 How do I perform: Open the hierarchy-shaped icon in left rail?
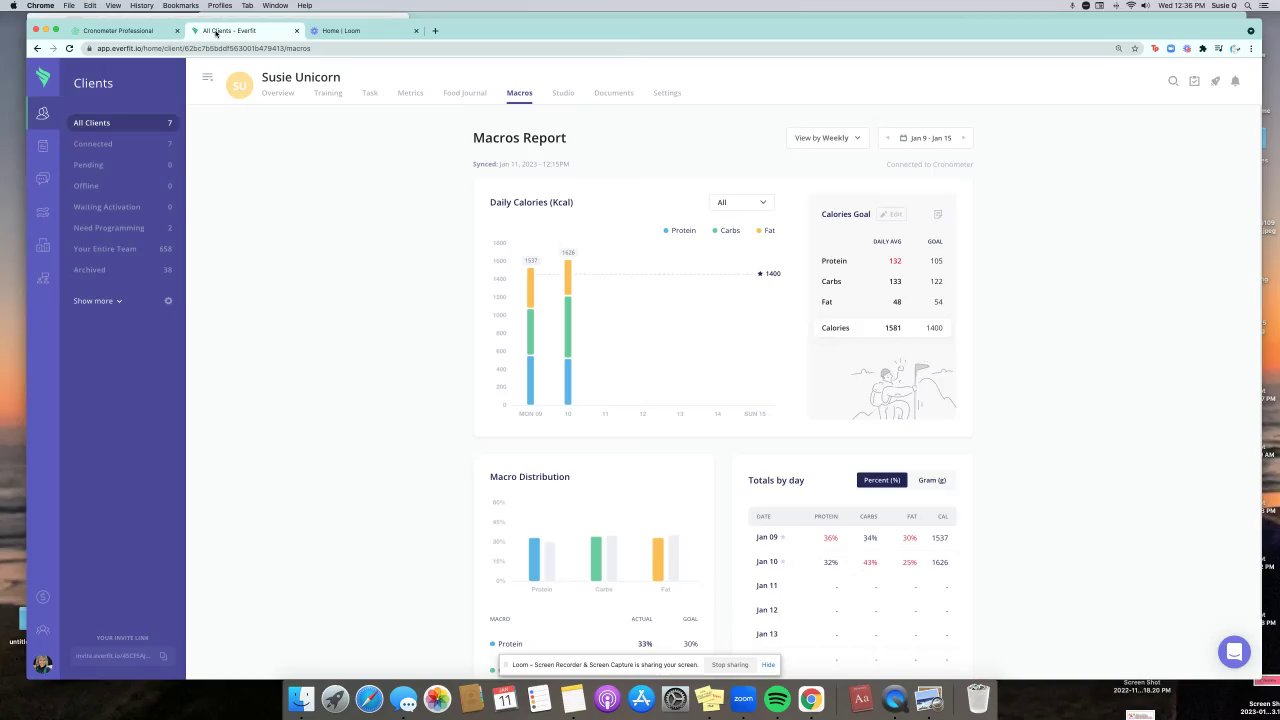tap(42, 278)
